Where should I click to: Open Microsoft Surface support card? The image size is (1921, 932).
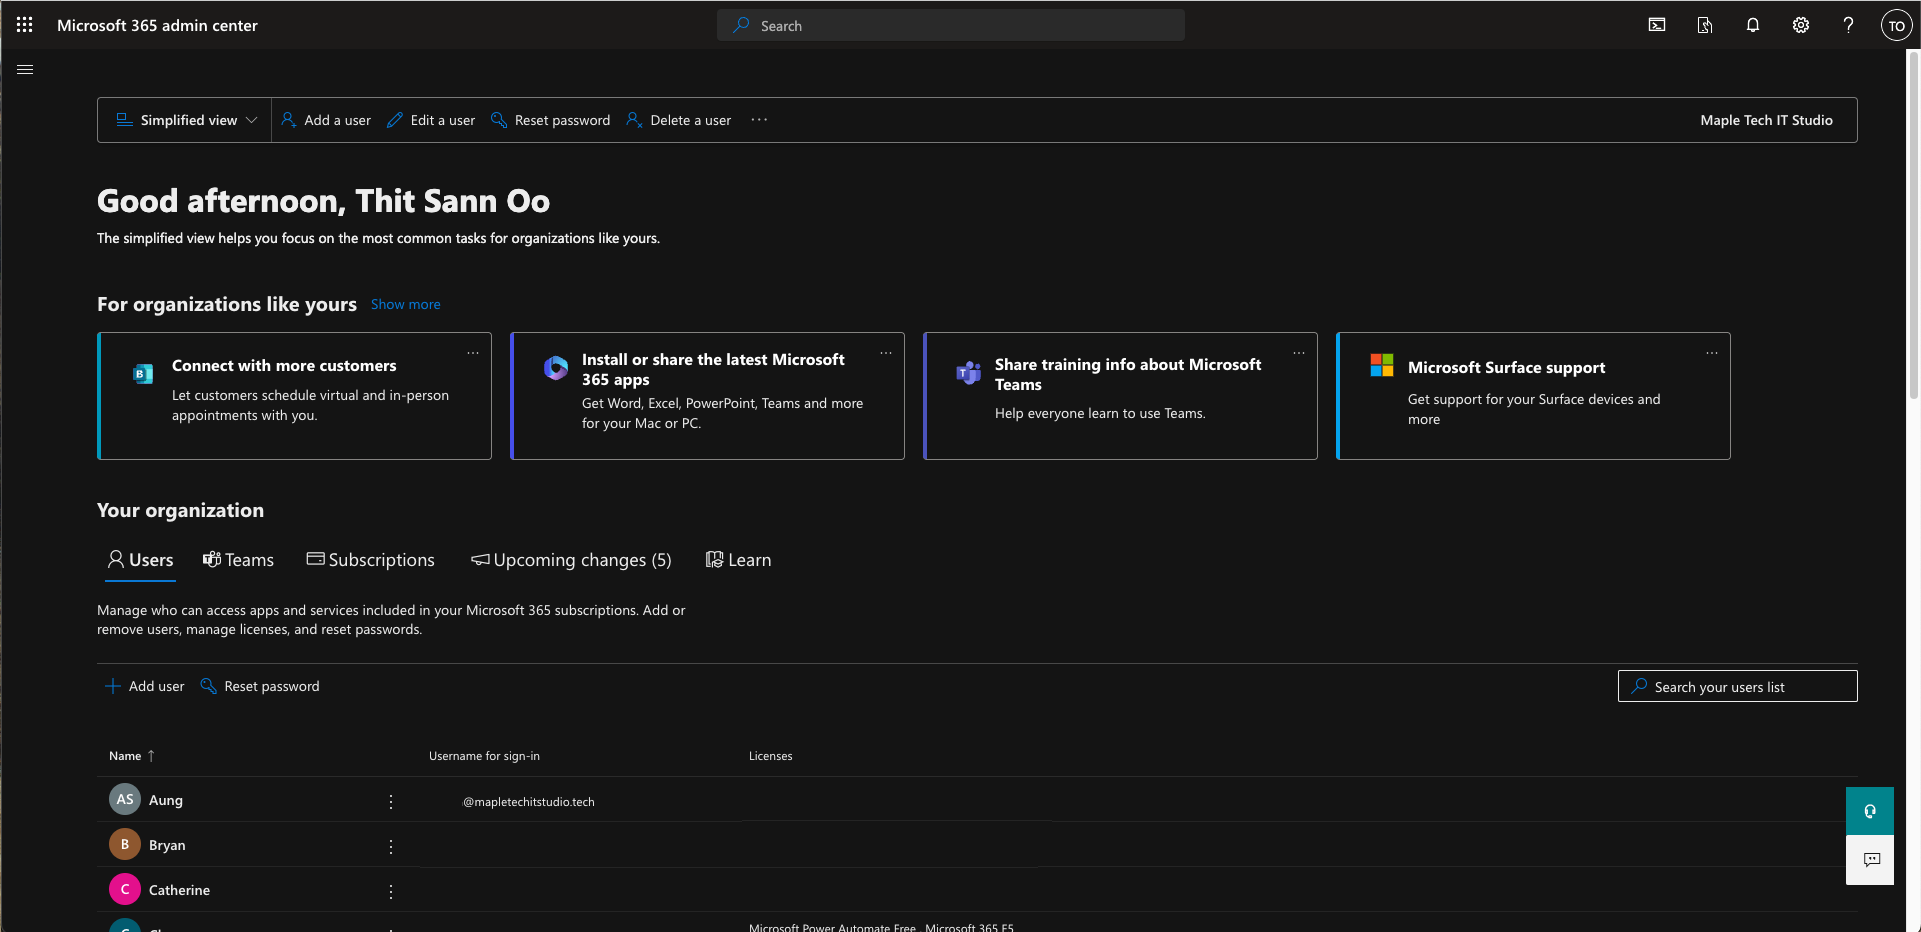pos(1534,396)
